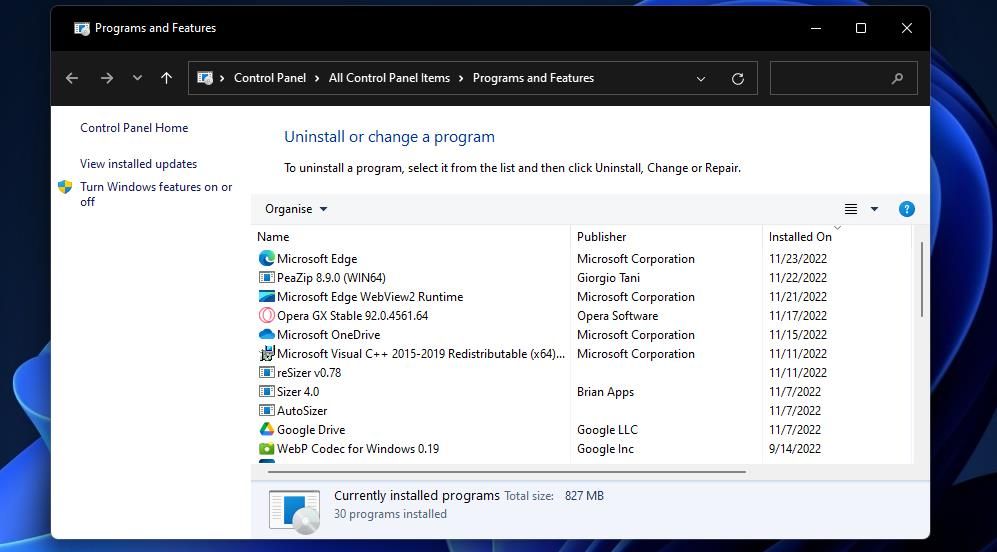
Task: Click the installed programs details pane icon
Action: (294, 511)
